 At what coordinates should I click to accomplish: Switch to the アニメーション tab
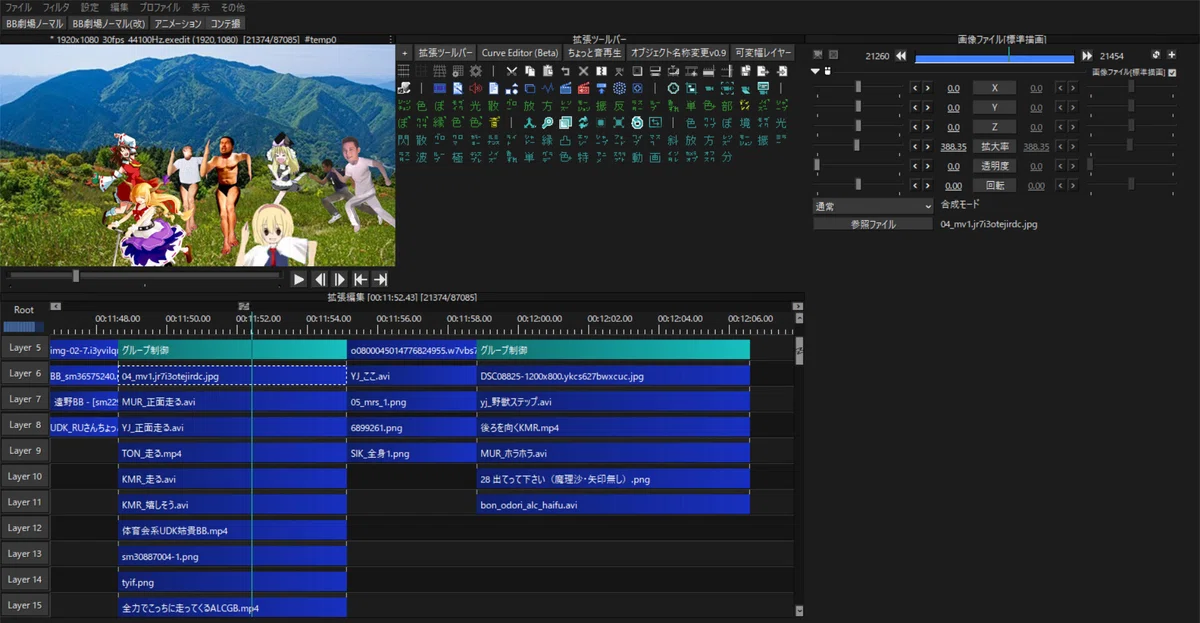coord(178,23)
